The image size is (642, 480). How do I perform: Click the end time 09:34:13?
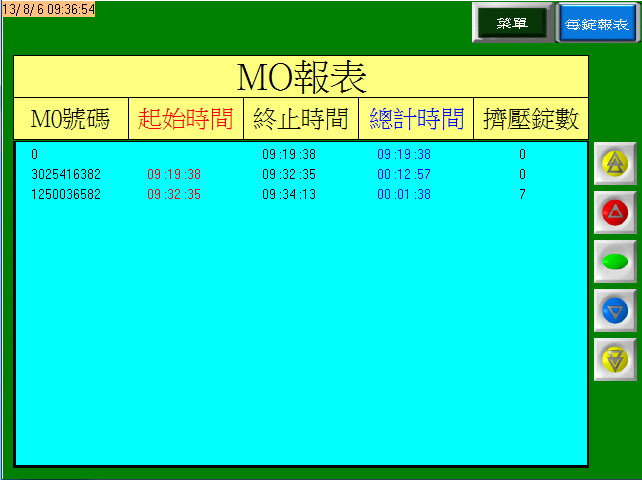coord(289,194)
